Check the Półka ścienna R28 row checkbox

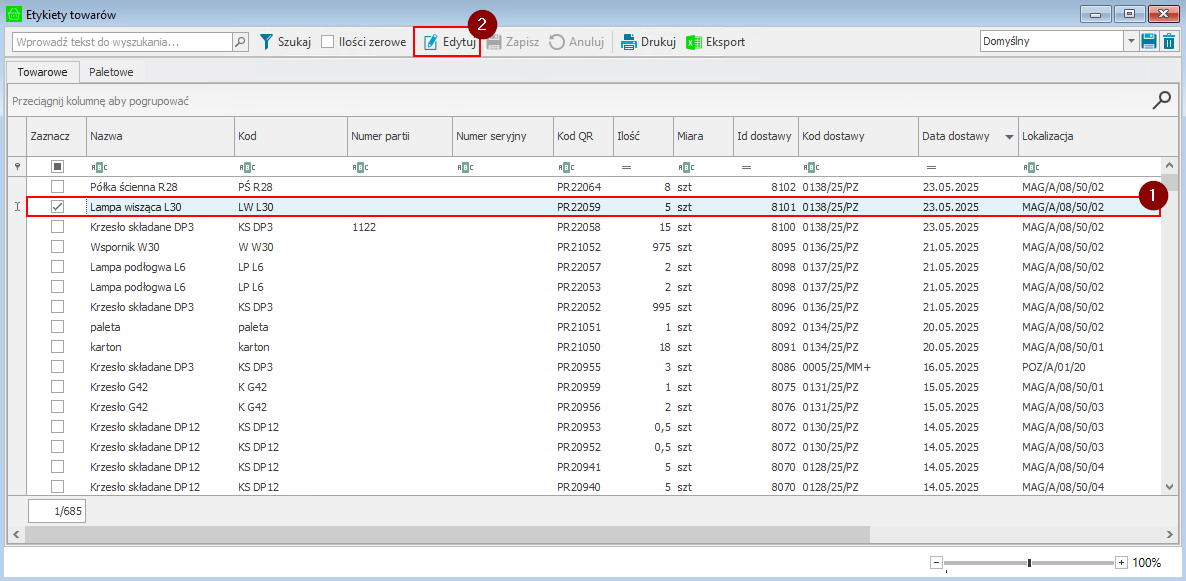tap(58, 187)
